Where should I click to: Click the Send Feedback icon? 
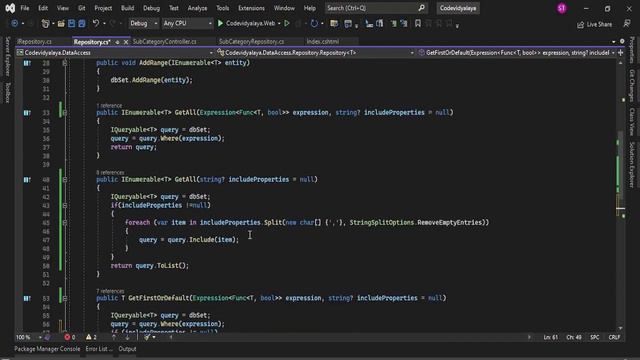tap(627, 24)
